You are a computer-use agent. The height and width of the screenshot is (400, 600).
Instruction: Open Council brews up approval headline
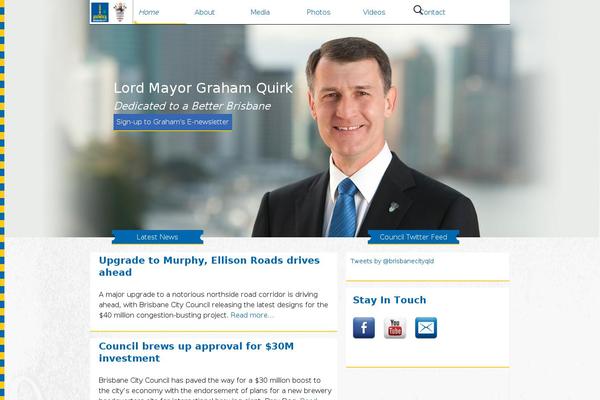point(196,352)
